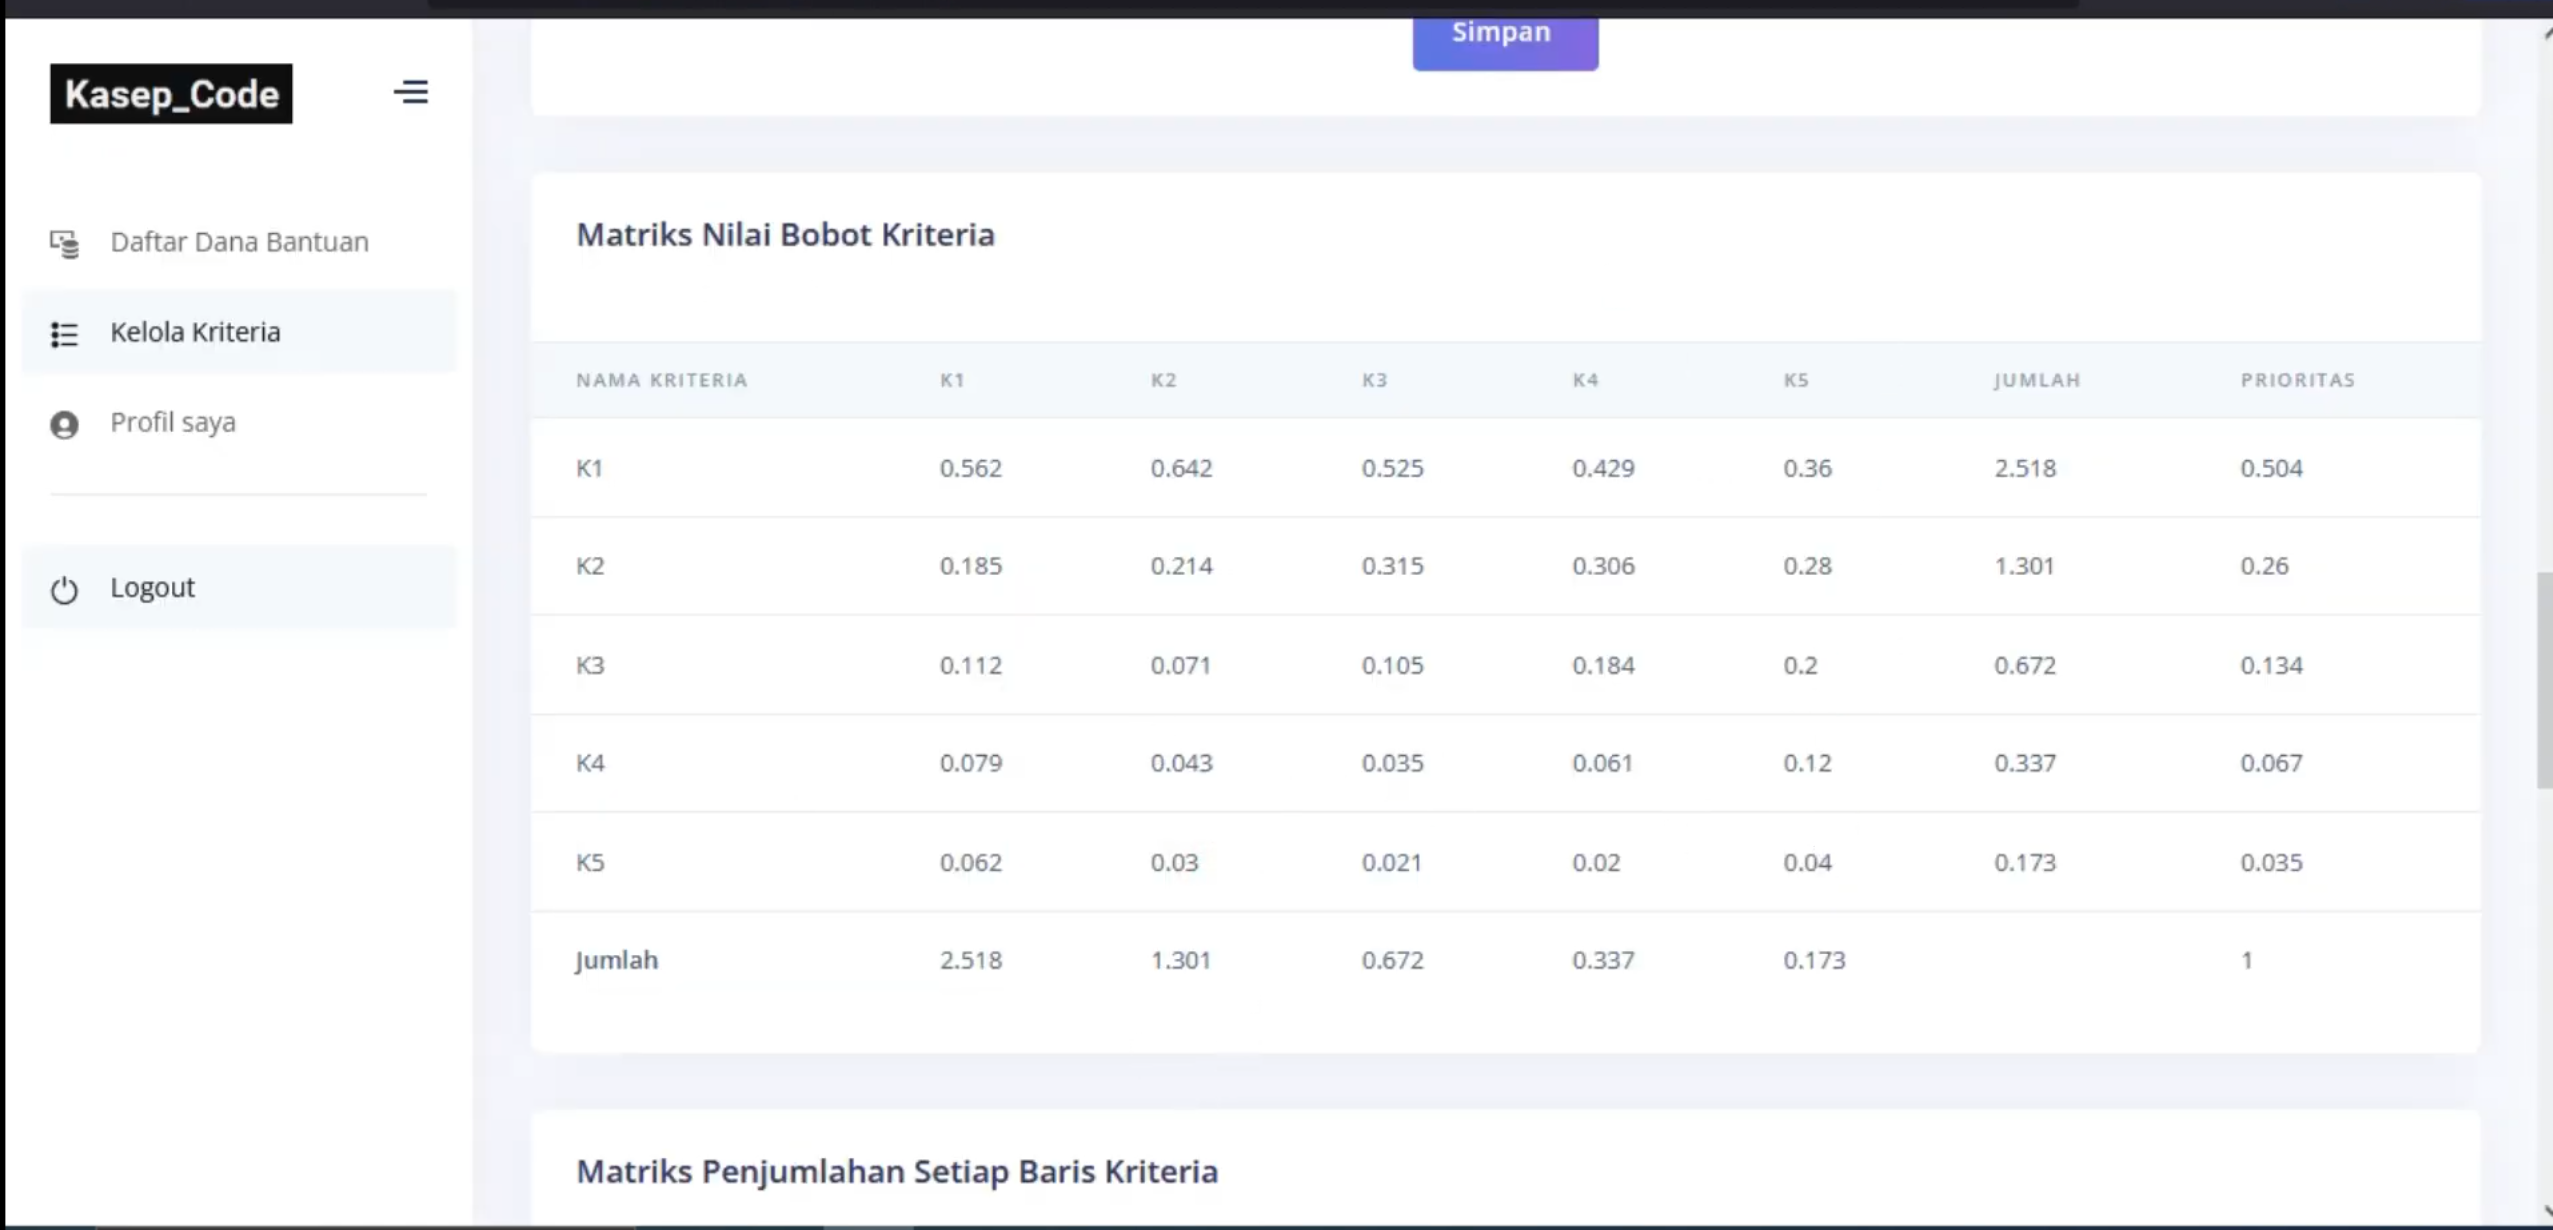Select the Jumlah row label
The width and height of the screenshot is (2553, 1230).
(x=617, y=960)
